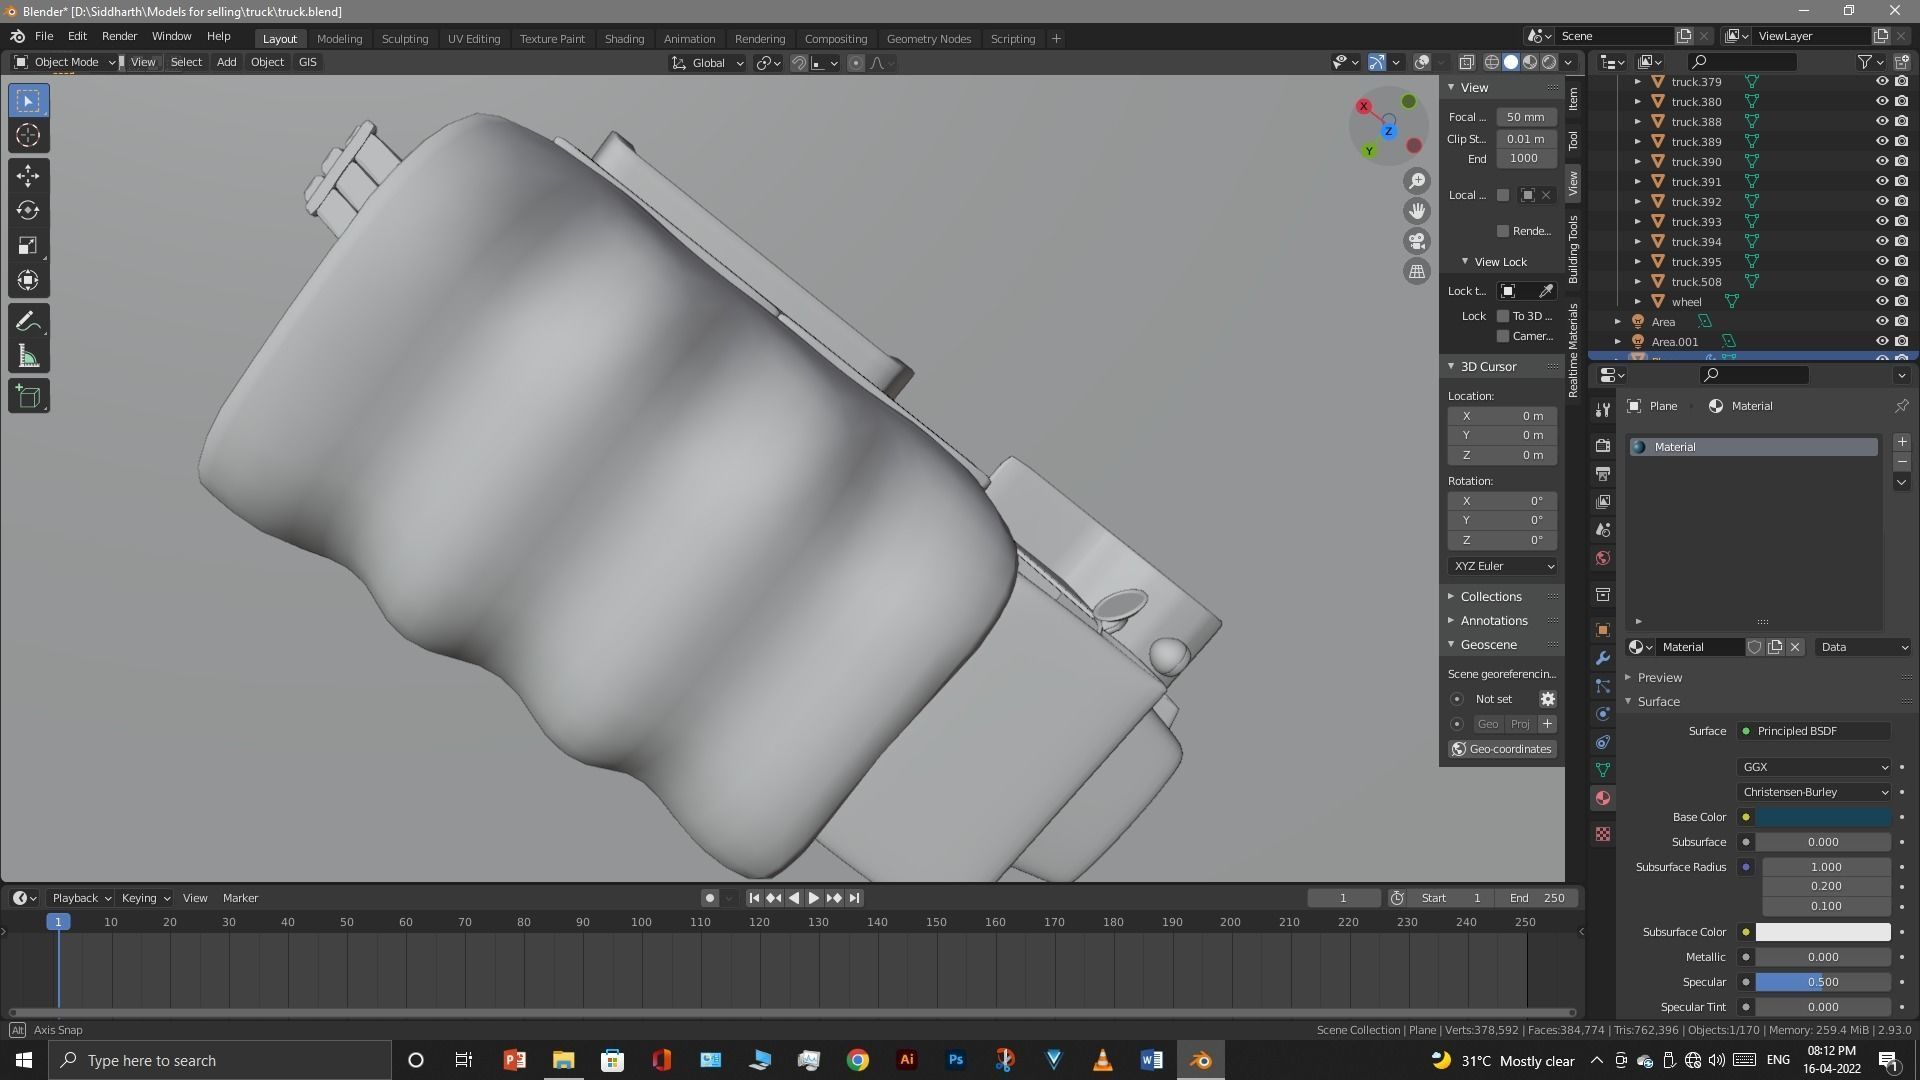Viewport: 1920px width, 1080px height.
Task: Click the Geo-coordinates button
Action: coord(1502,749)
